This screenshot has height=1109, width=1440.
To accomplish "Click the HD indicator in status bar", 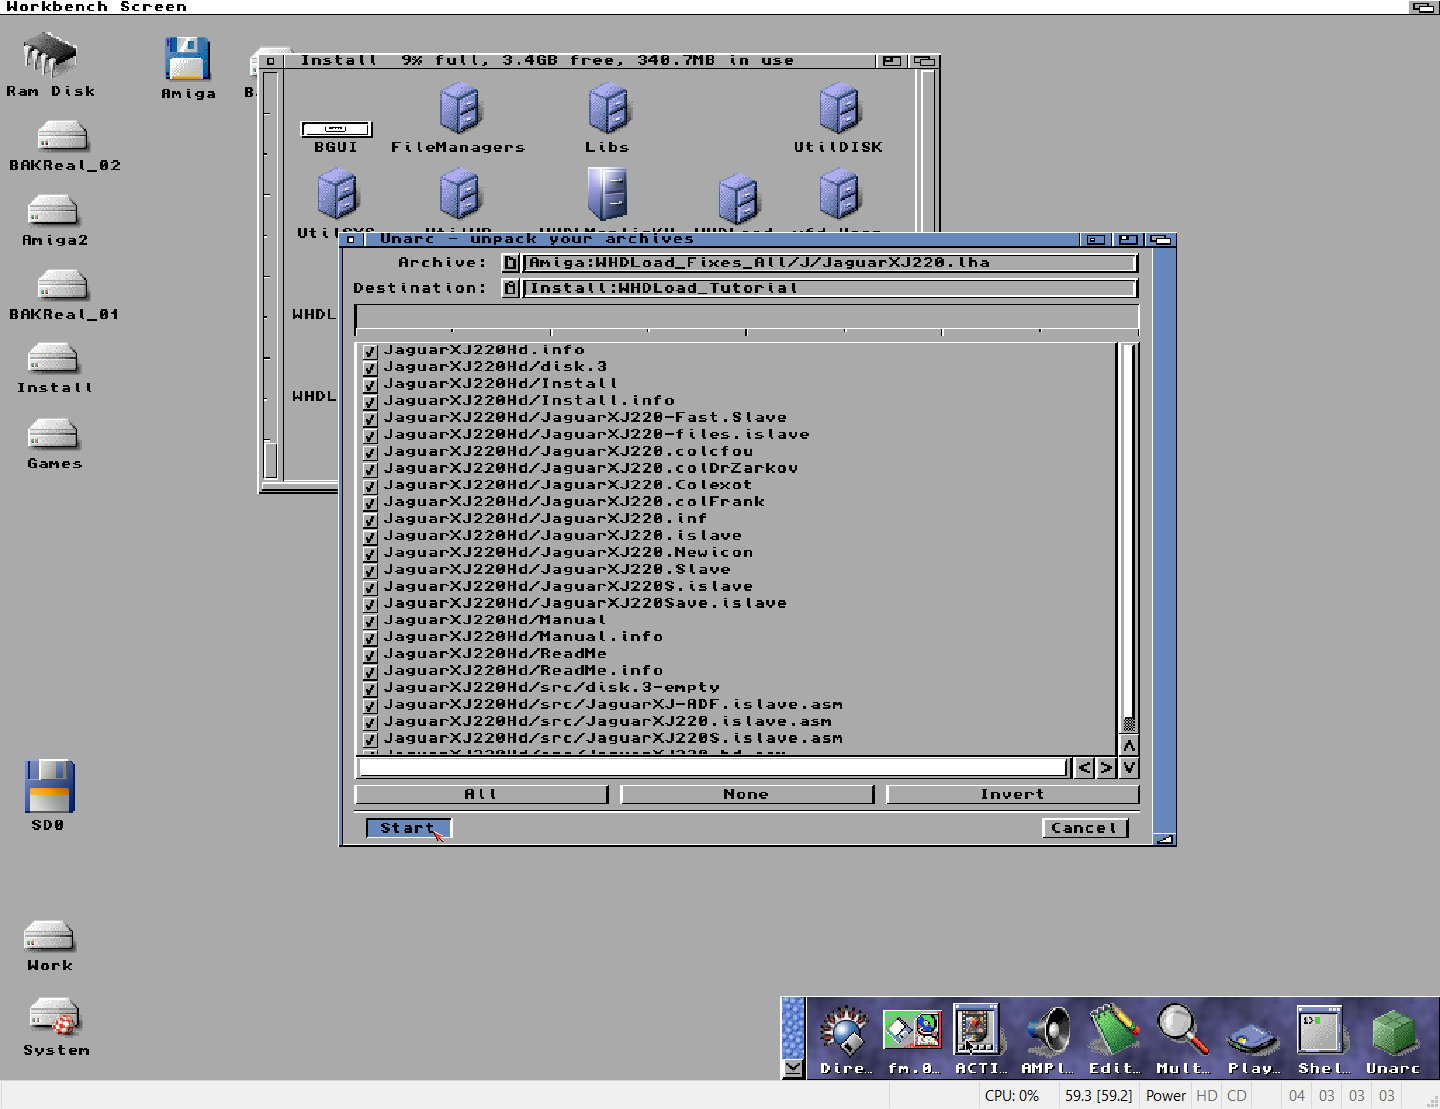I will (x=1207, y=1096).
